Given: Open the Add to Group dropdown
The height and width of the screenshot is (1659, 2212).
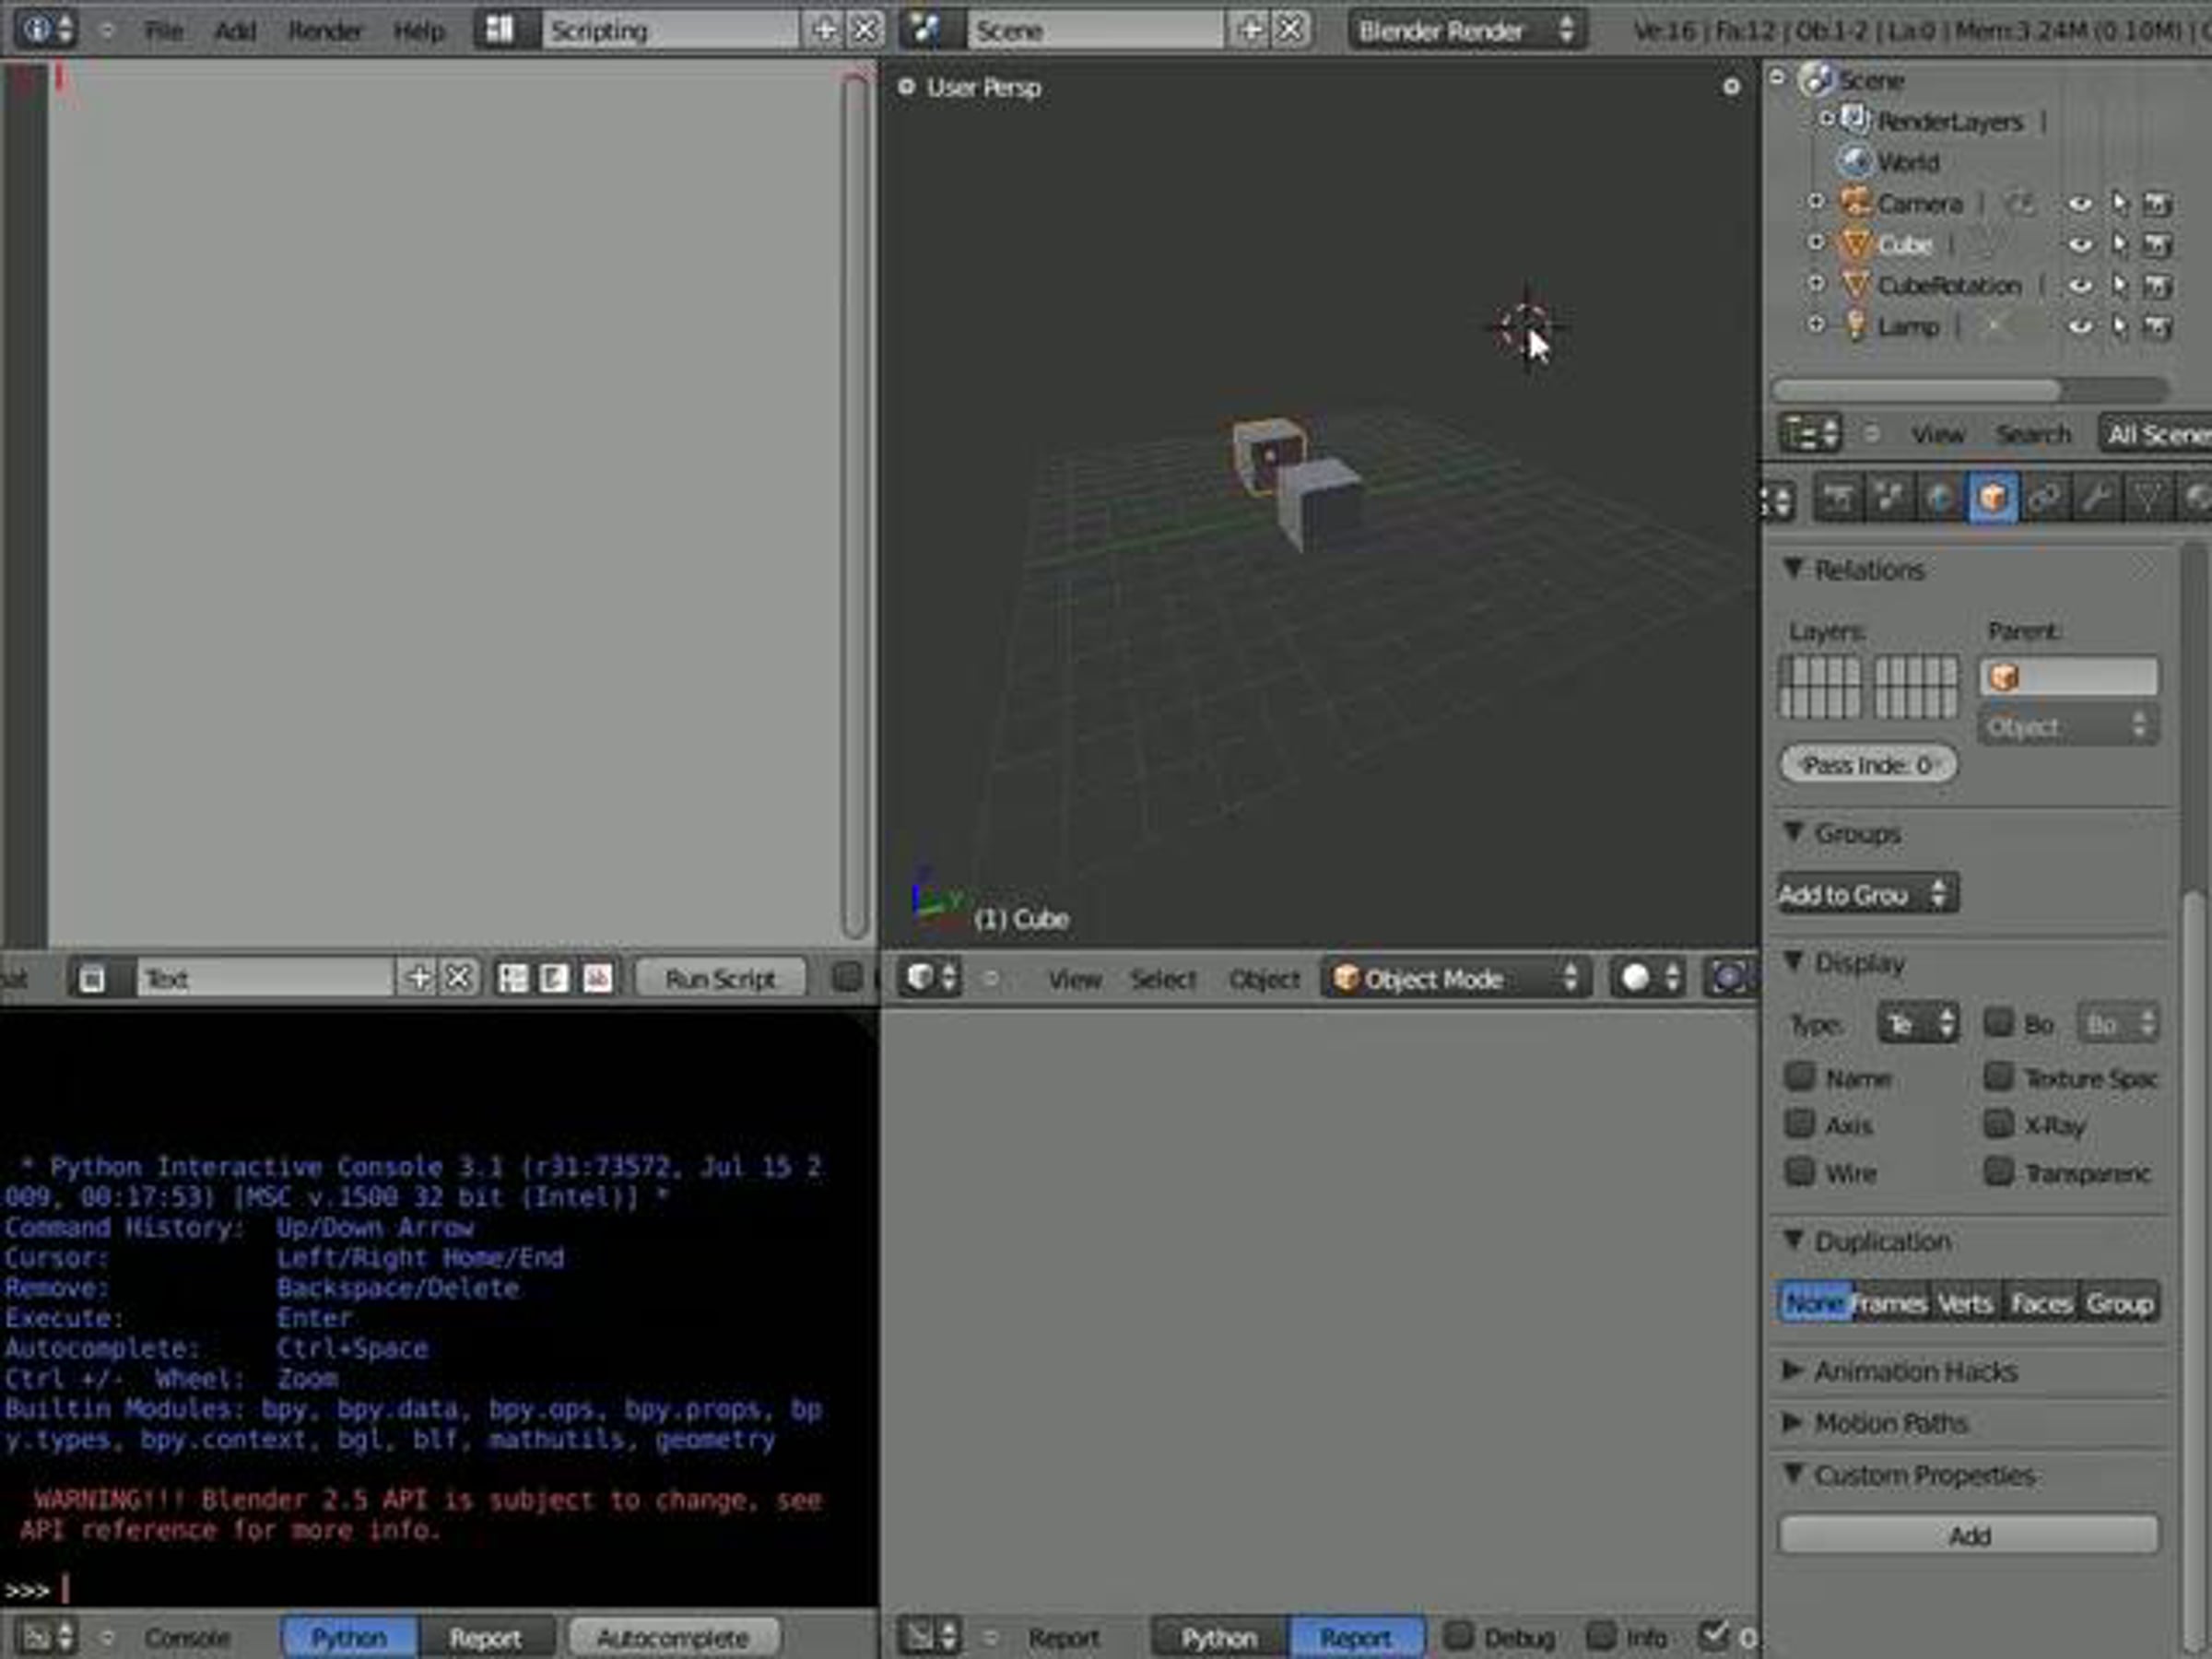Looking at the screenshot, I should pyautogui.click(x=1868, y=894).
